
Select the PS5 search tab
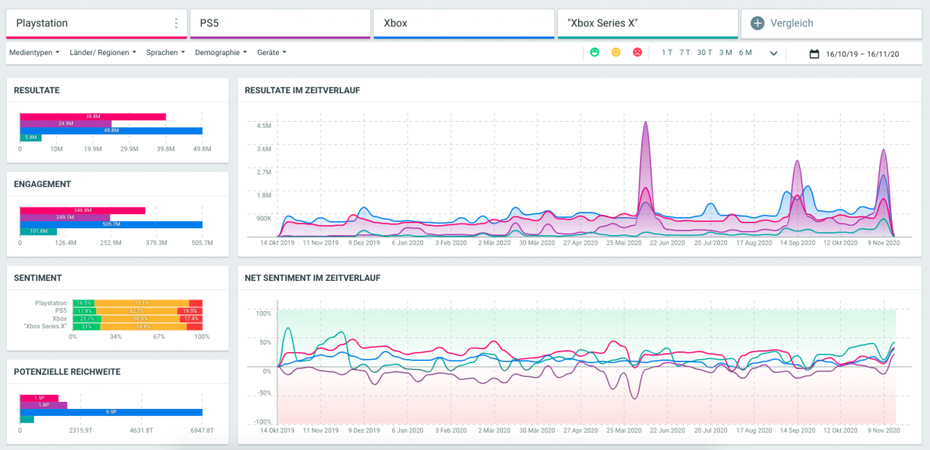coord(280,24)
